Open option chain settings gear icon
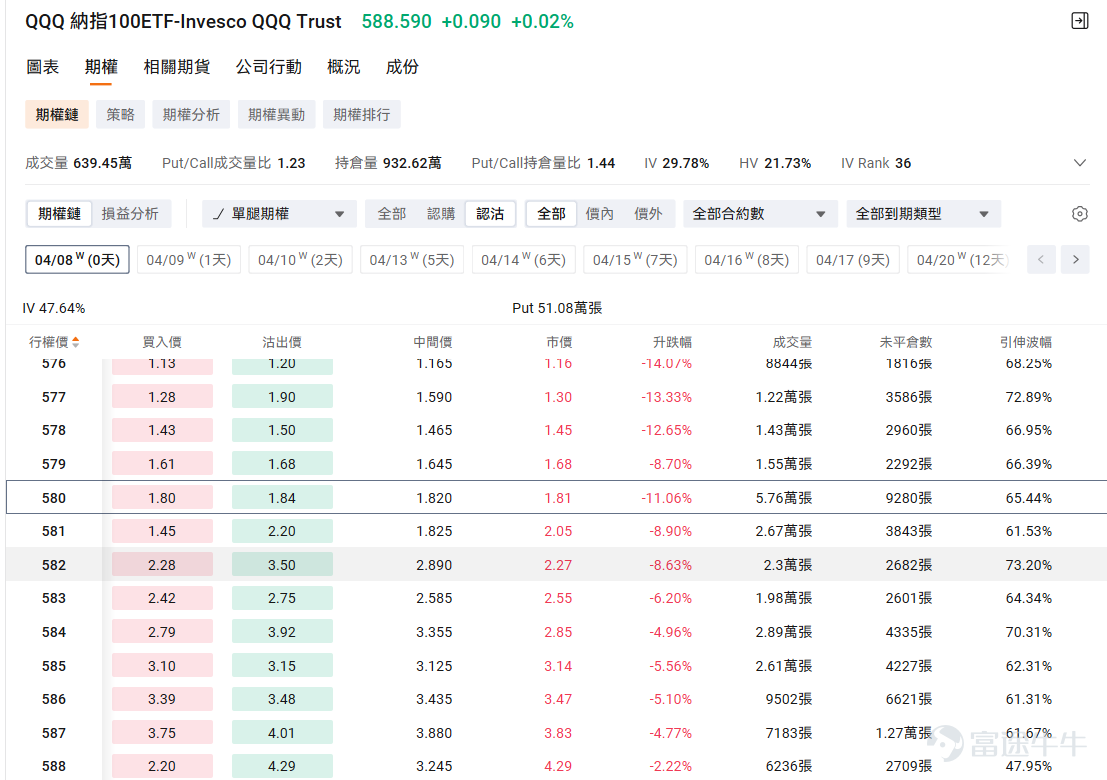1107x780 pixels. coord(1079,214)
